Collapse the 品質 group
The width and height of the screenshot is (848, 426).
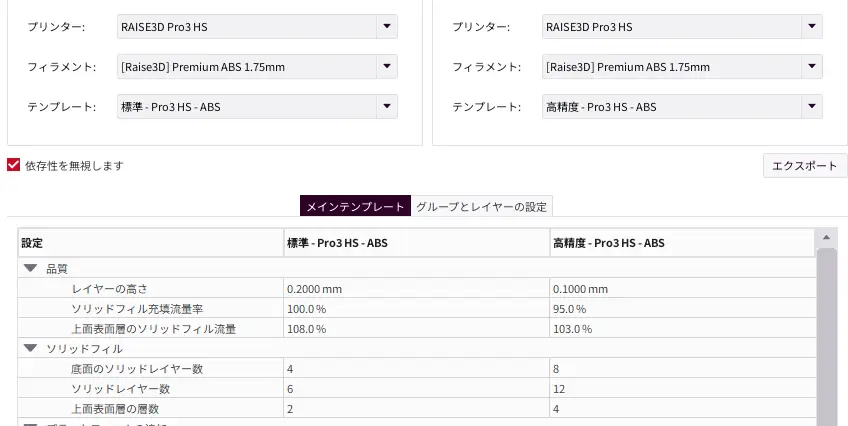click(x=31, y=269)
